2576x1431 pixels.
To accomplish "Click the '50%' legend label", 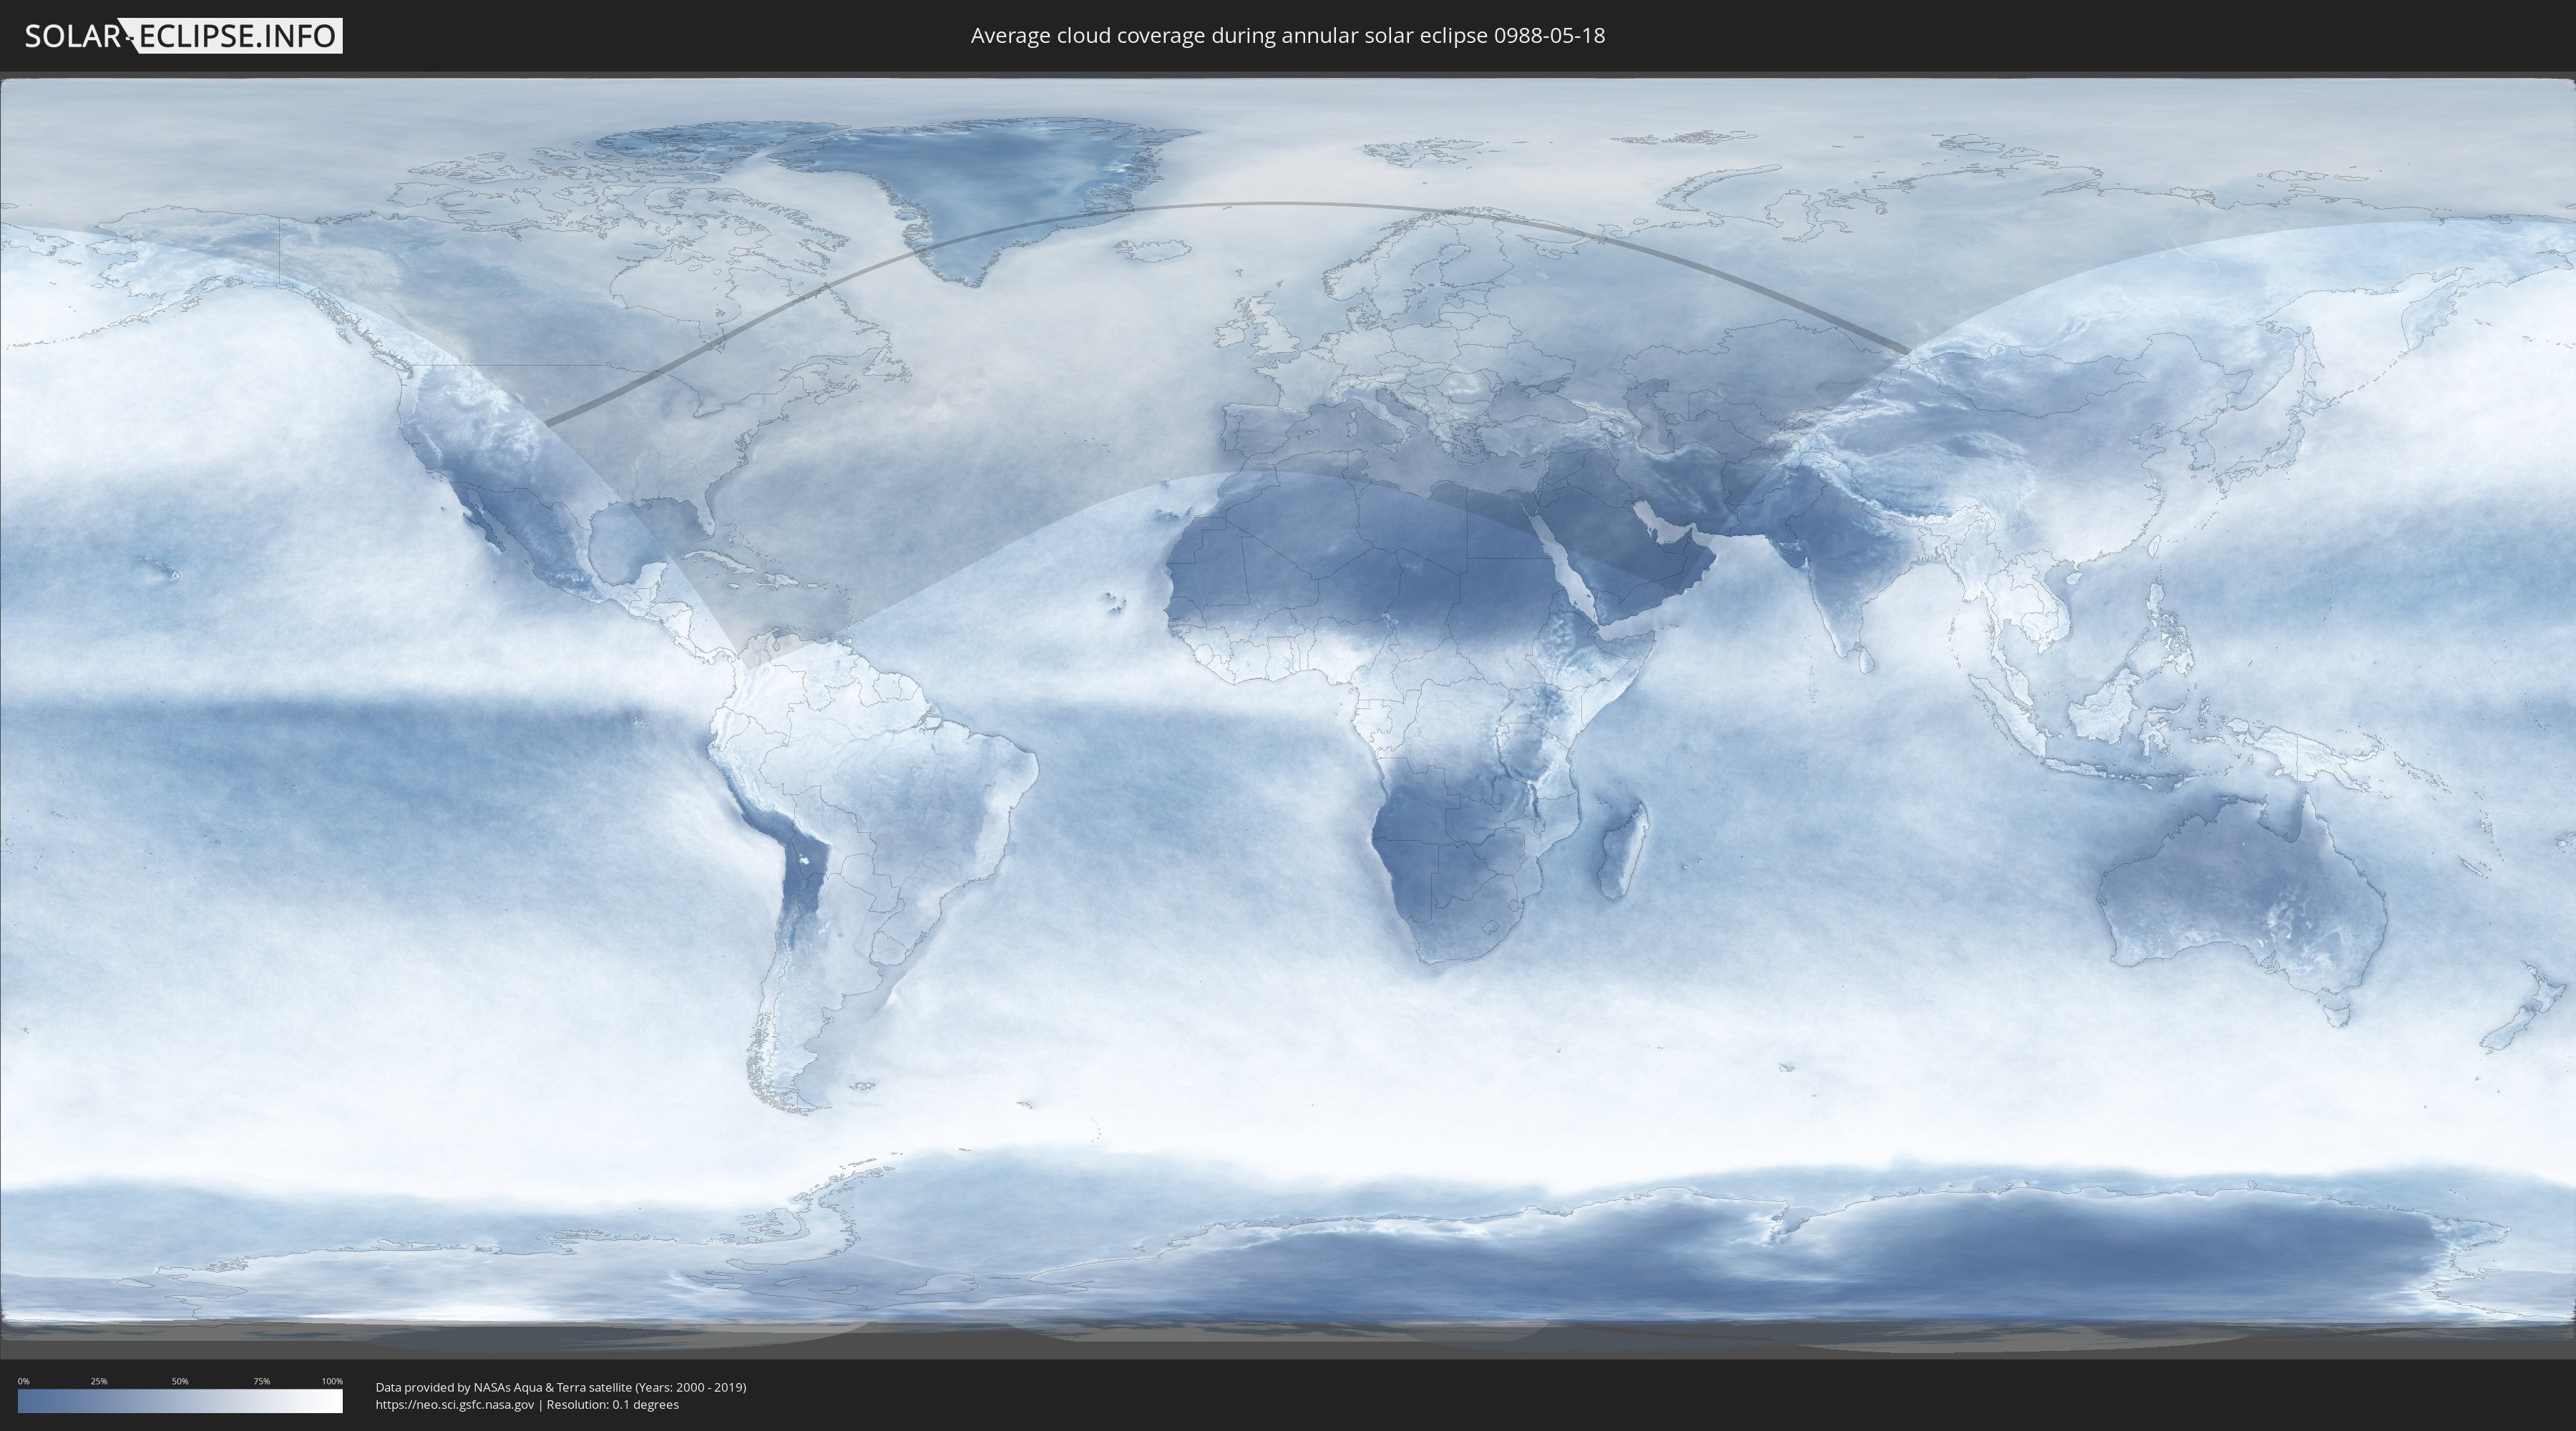I will 180,1381.
